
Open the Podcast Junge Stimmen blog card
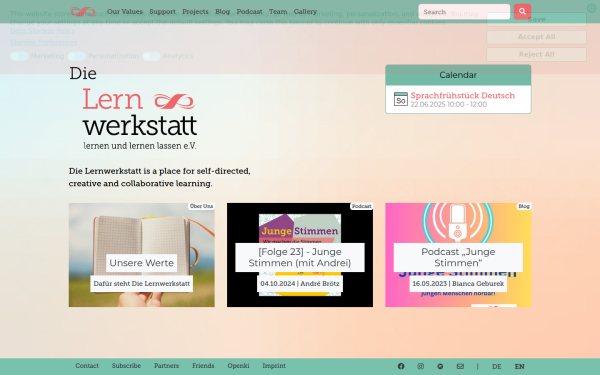tap(458, 255)
